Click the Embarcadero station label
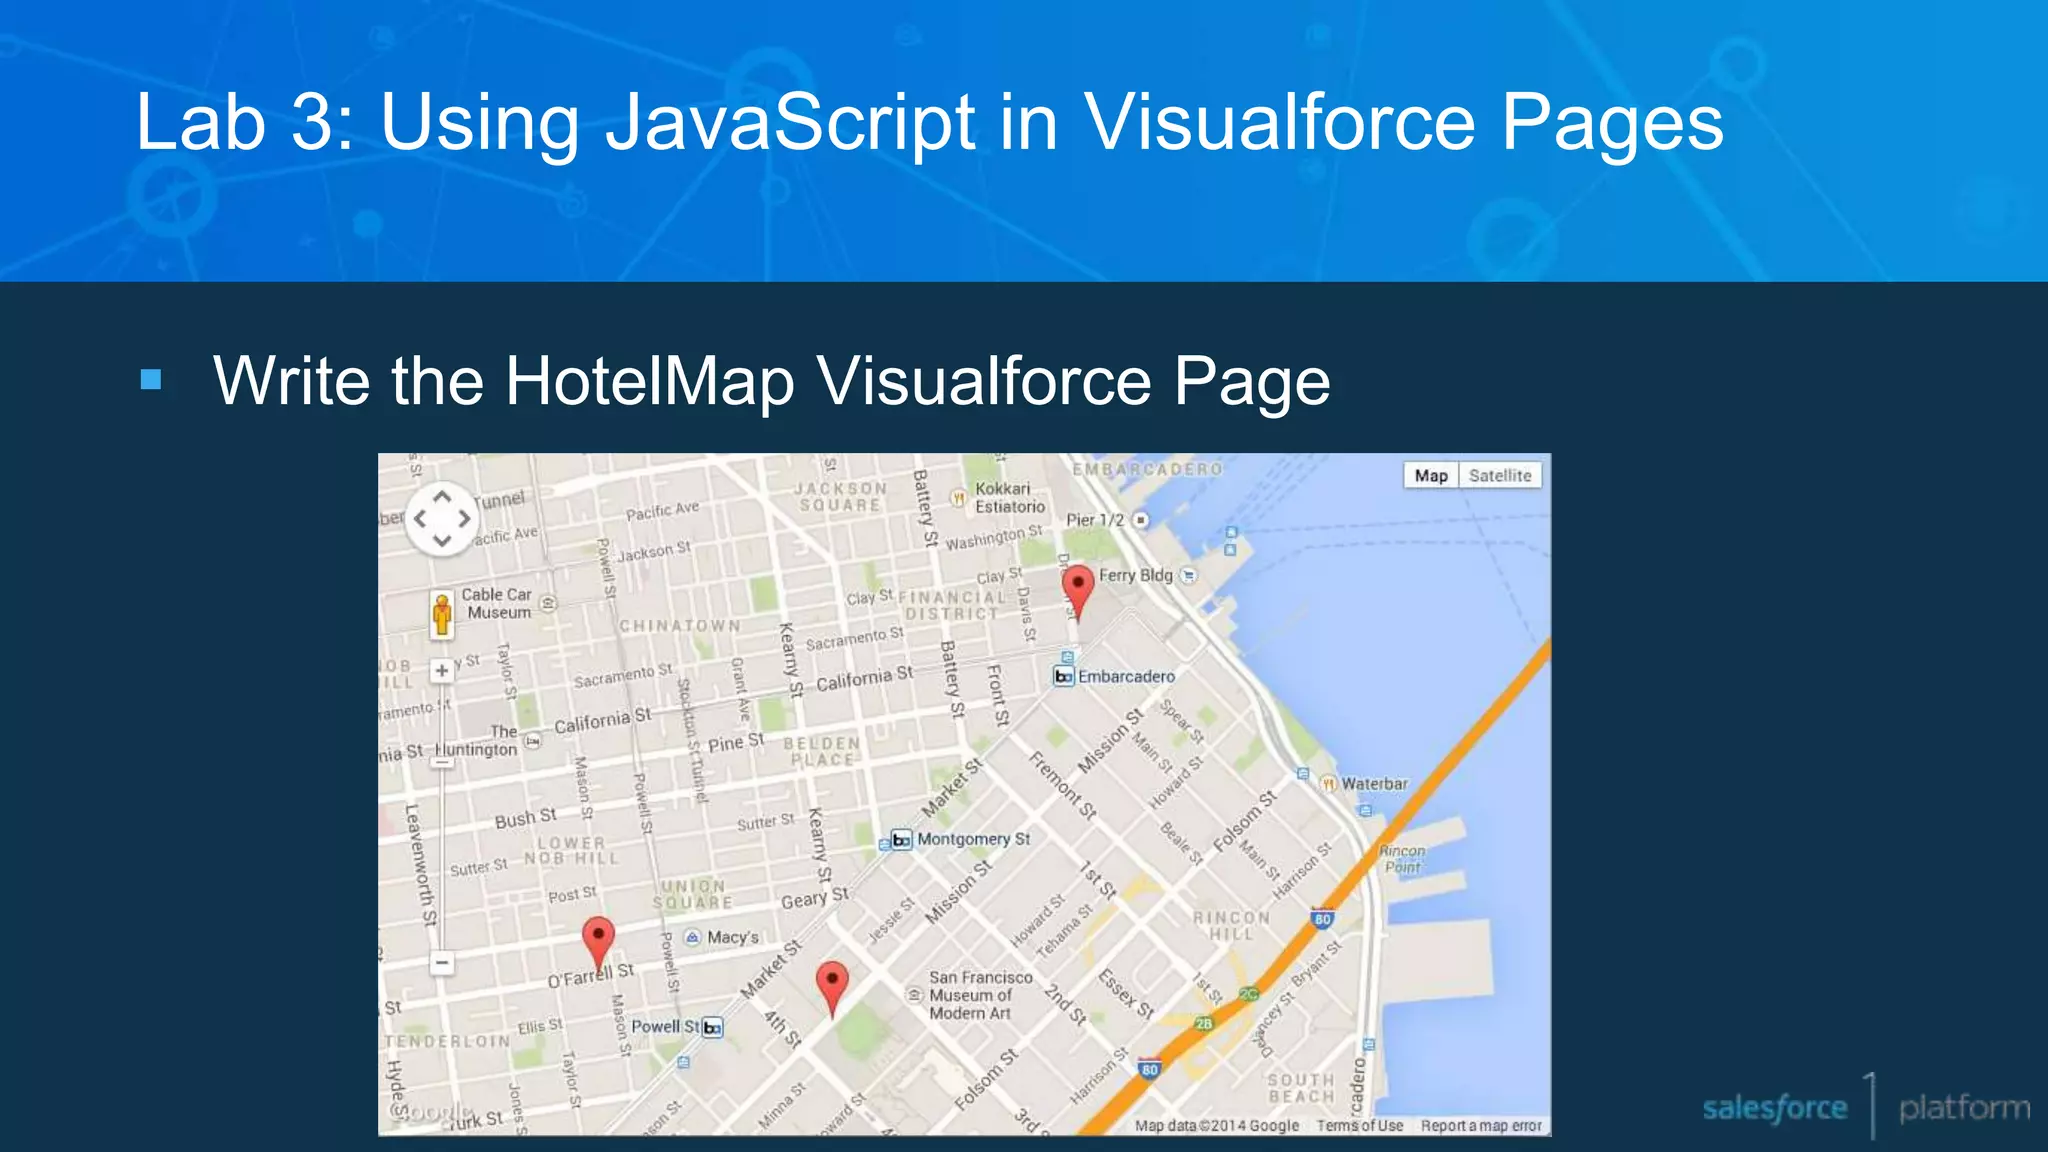 1126,677
